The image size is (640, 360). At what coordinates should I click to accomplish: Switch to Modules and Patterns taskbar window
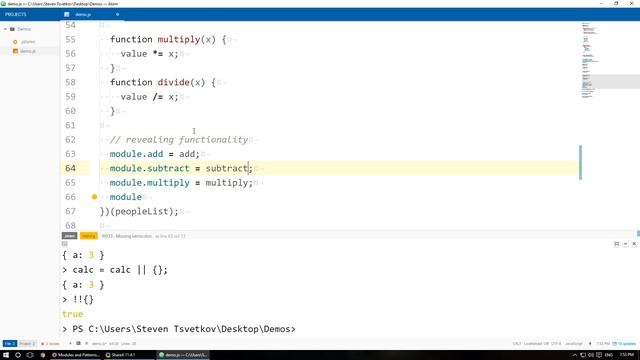coord(76,355)
